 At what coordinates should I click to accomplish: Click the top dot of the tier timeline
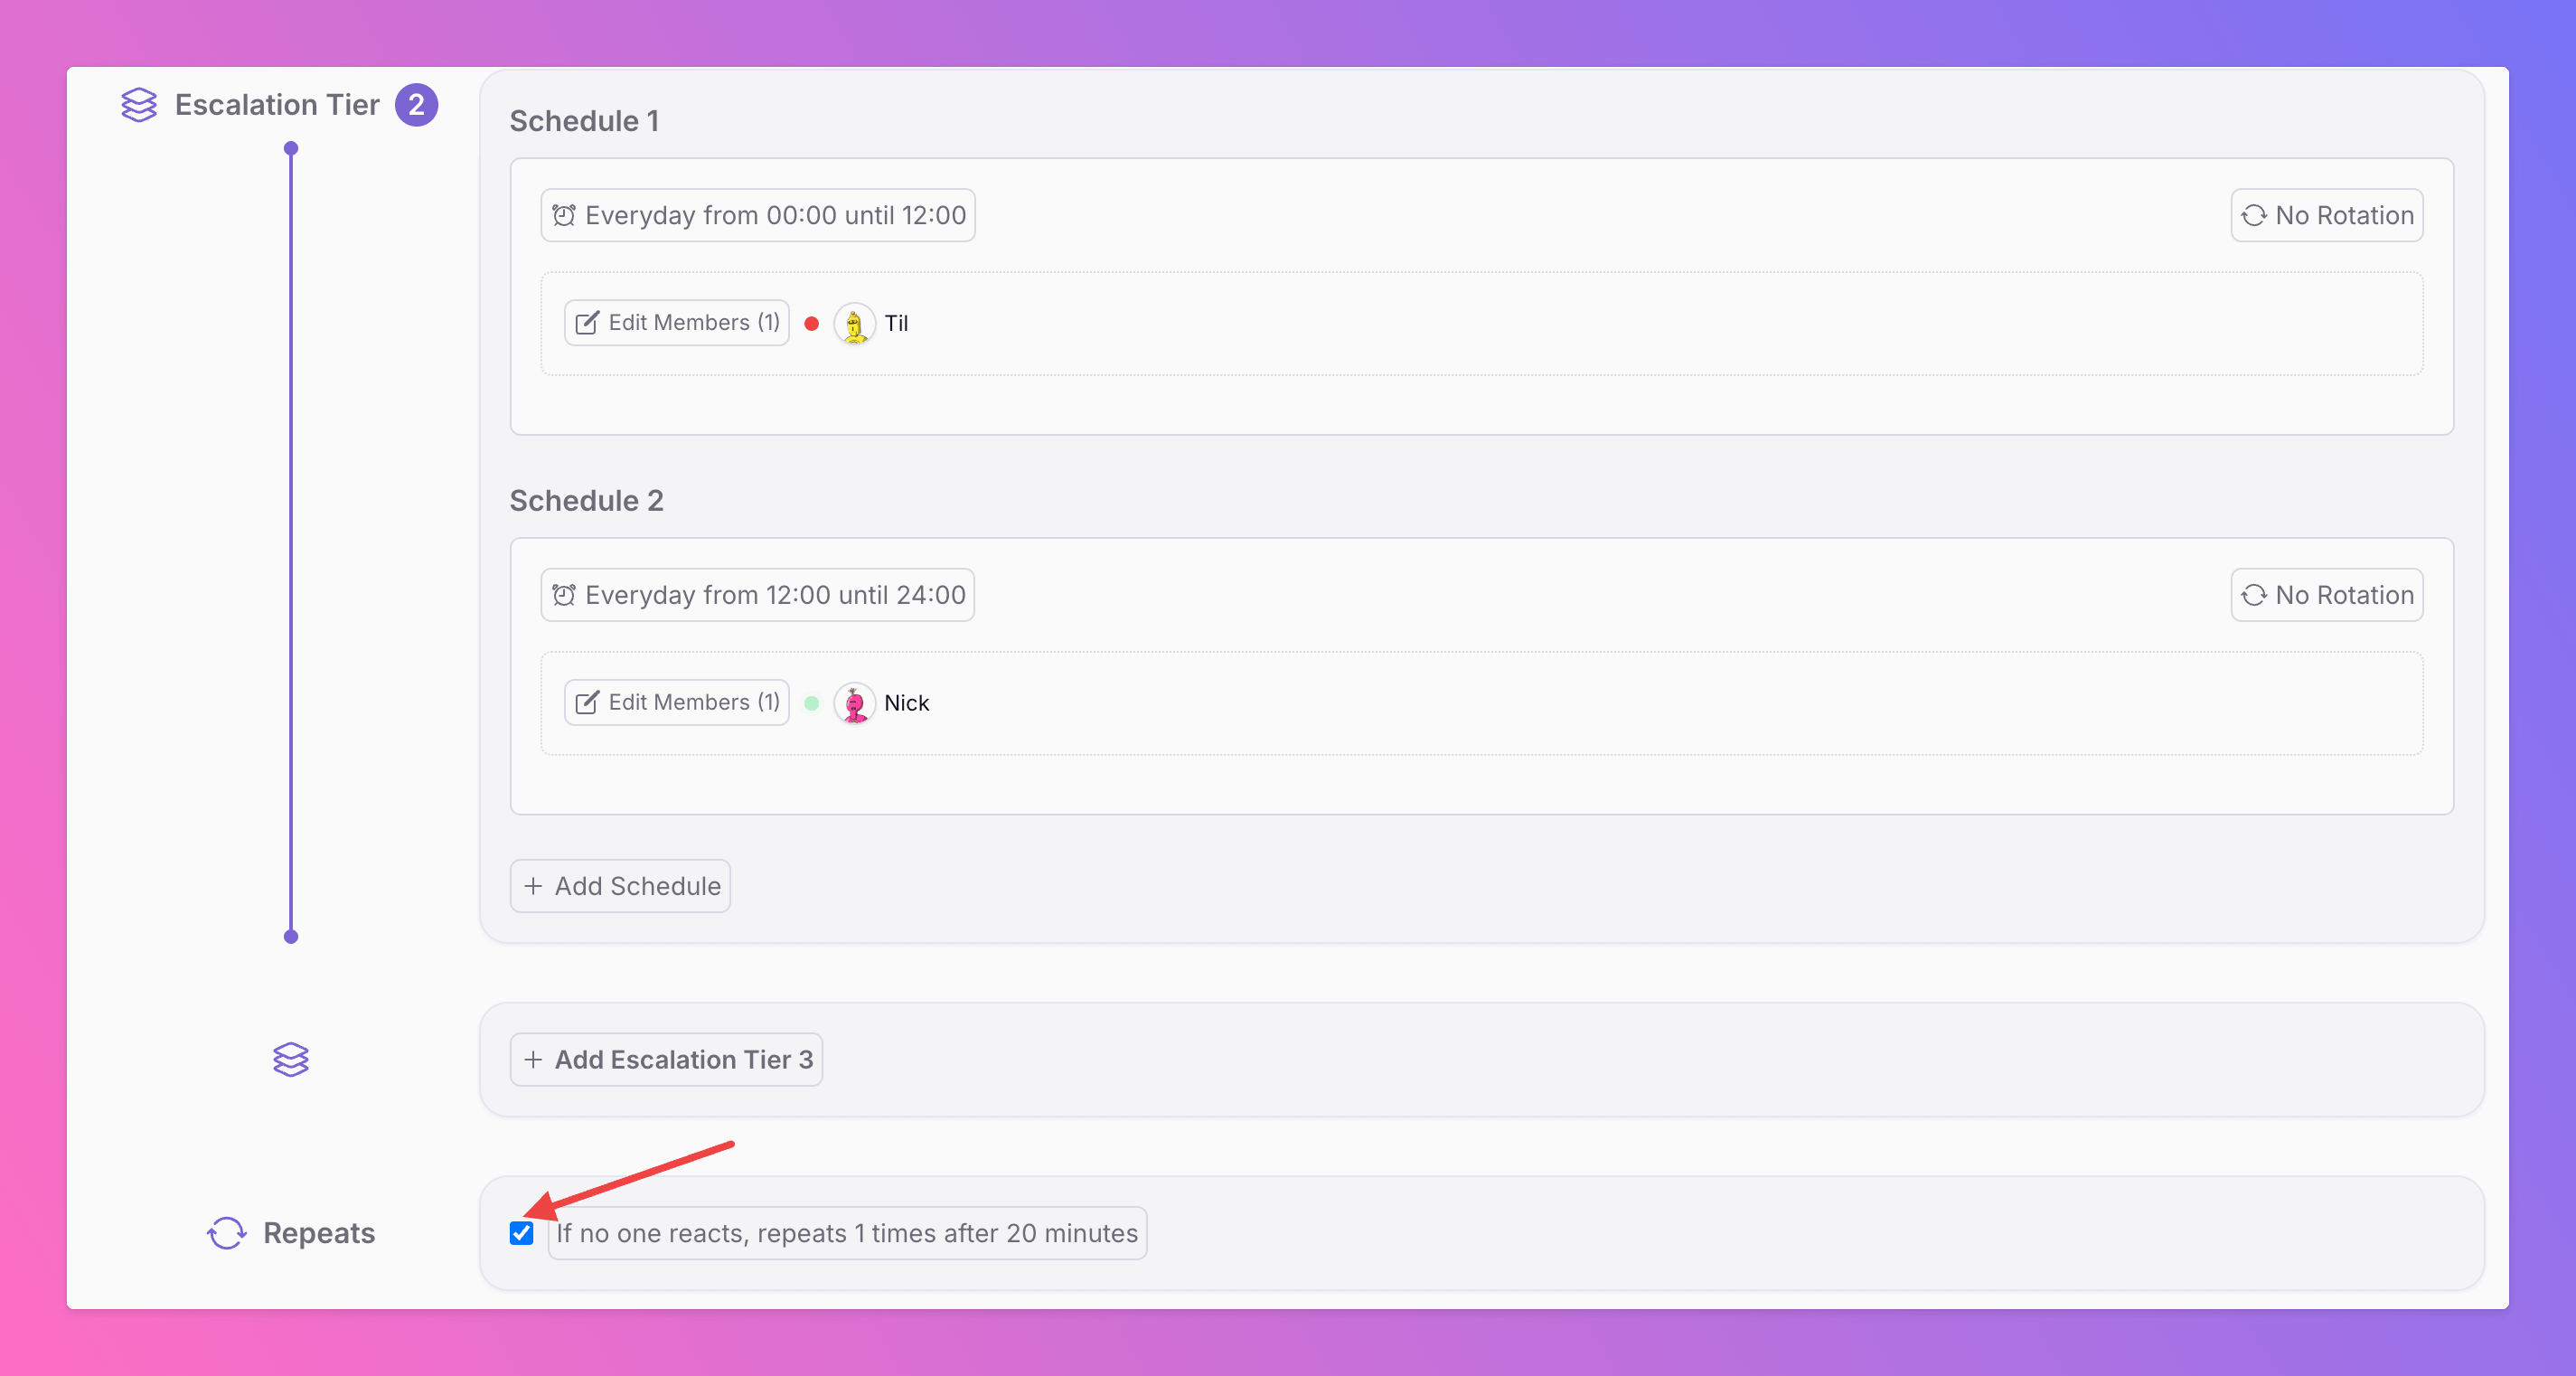pos(291,149)
